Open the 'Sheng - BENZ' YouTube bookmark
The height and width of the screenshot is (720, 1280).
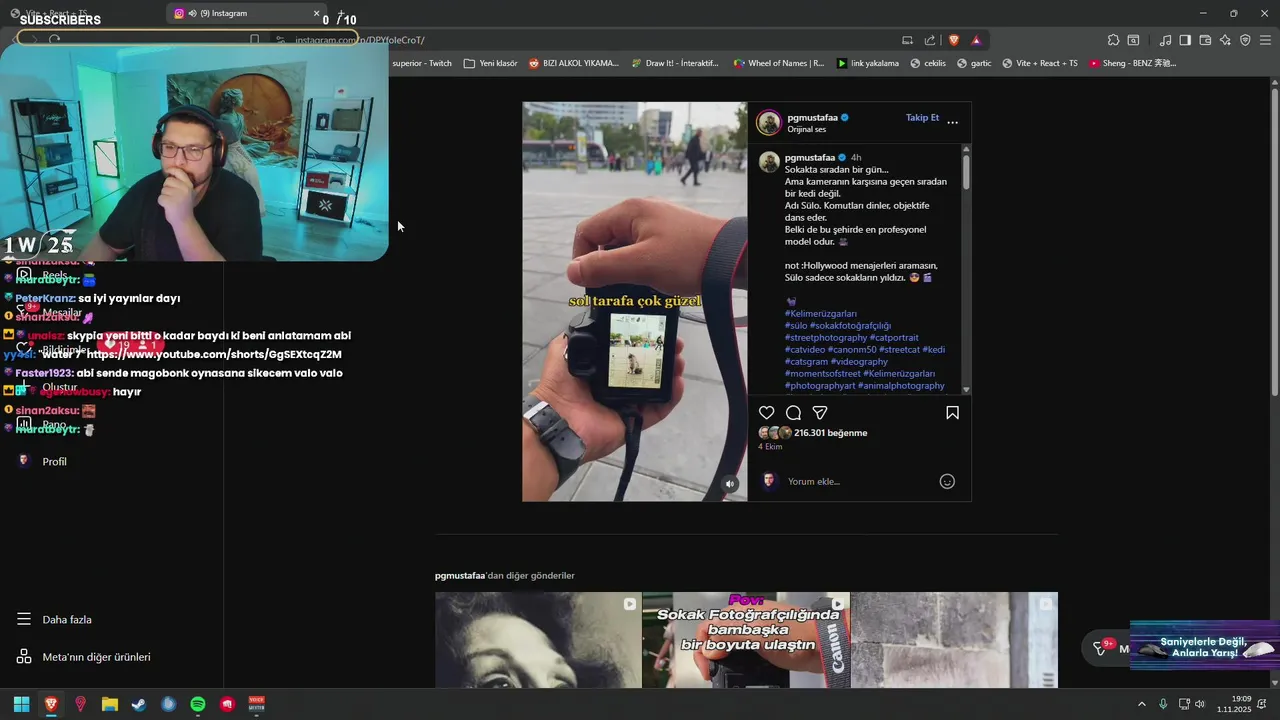[x=1132, y=63]
